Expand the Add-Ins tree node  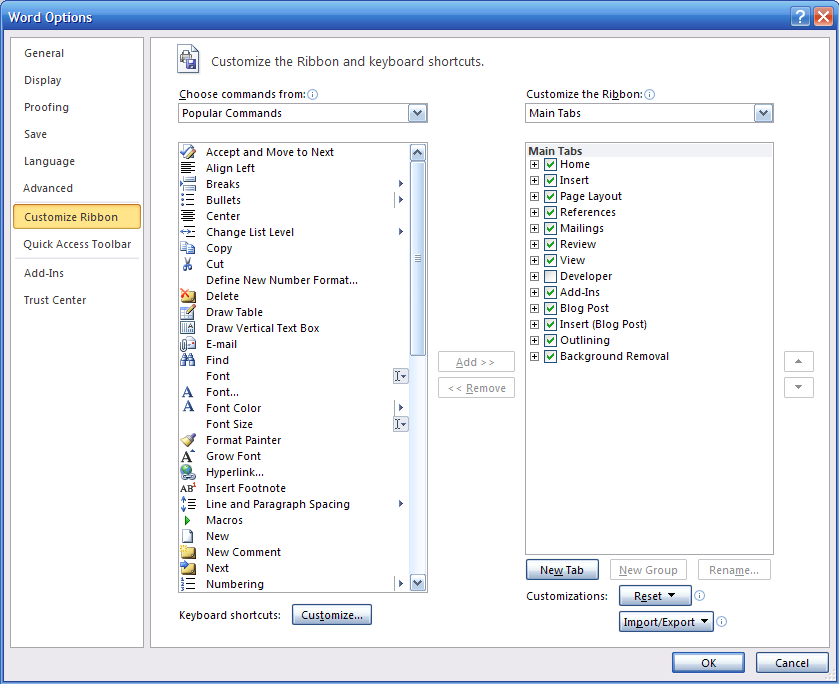535,292
